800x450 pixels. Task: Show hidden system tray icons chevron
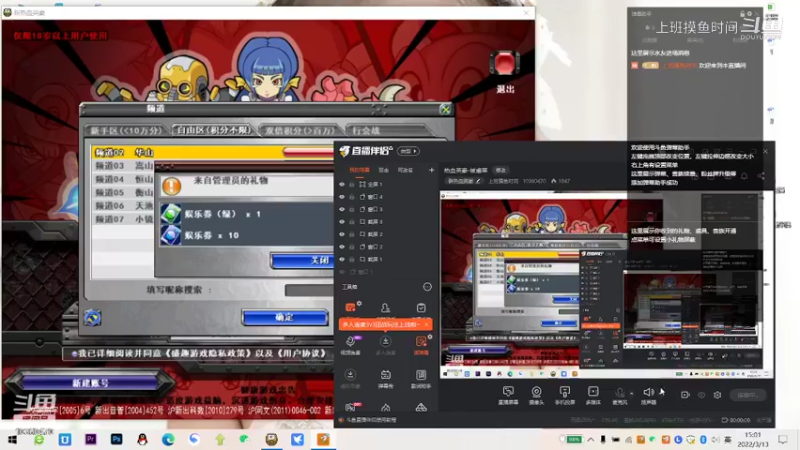[x=591, y=439]
